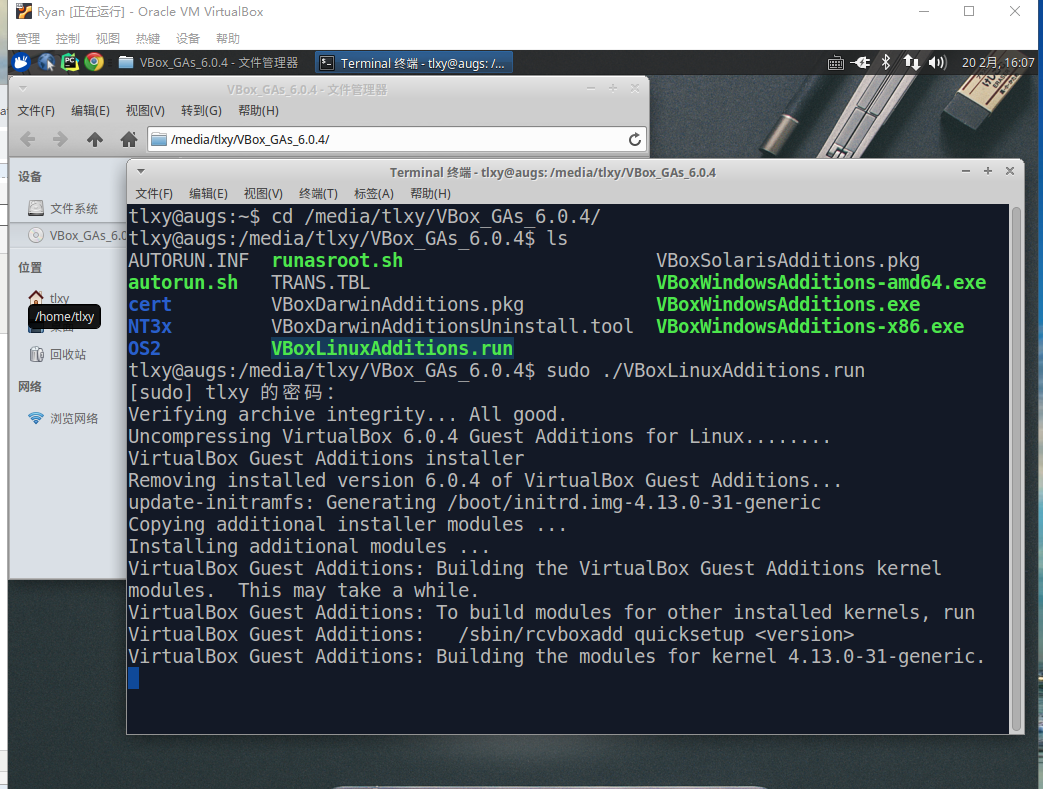
Task: Open file manager 视图(V) menu
Action: point(145,110)
